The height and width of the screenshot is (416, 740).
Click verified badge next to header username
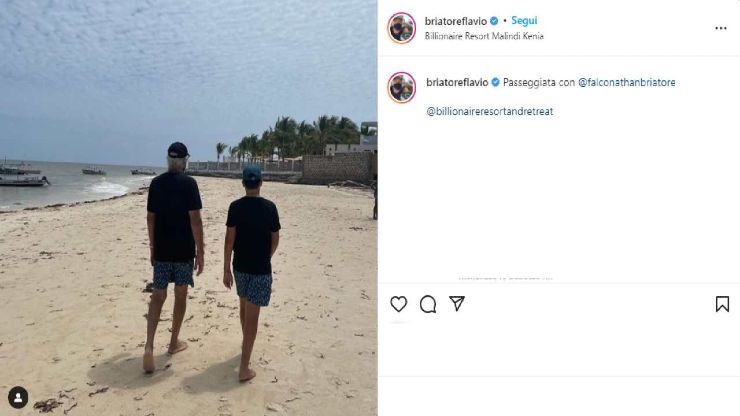coord(494,21)
